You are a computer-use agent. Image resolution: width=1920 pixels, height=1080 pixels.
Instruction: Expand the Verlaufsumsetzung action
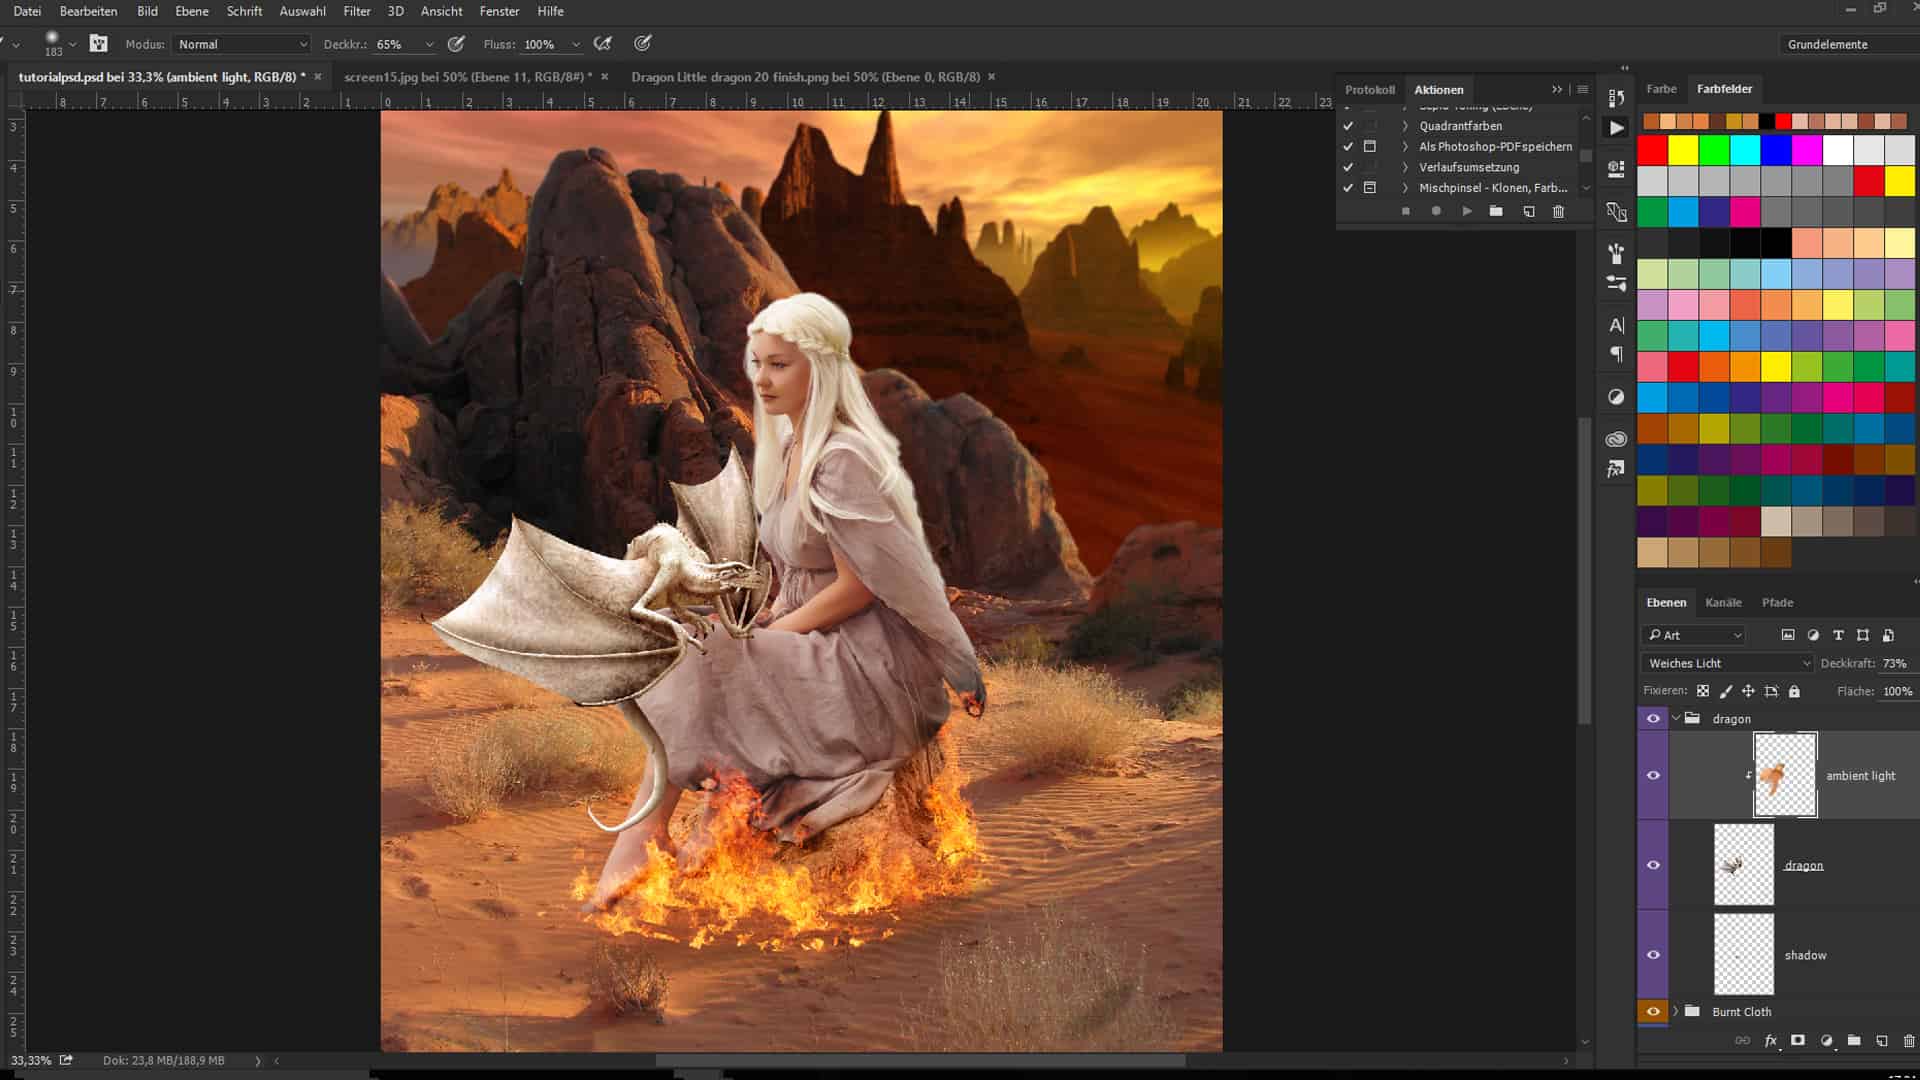(1405, 167)
